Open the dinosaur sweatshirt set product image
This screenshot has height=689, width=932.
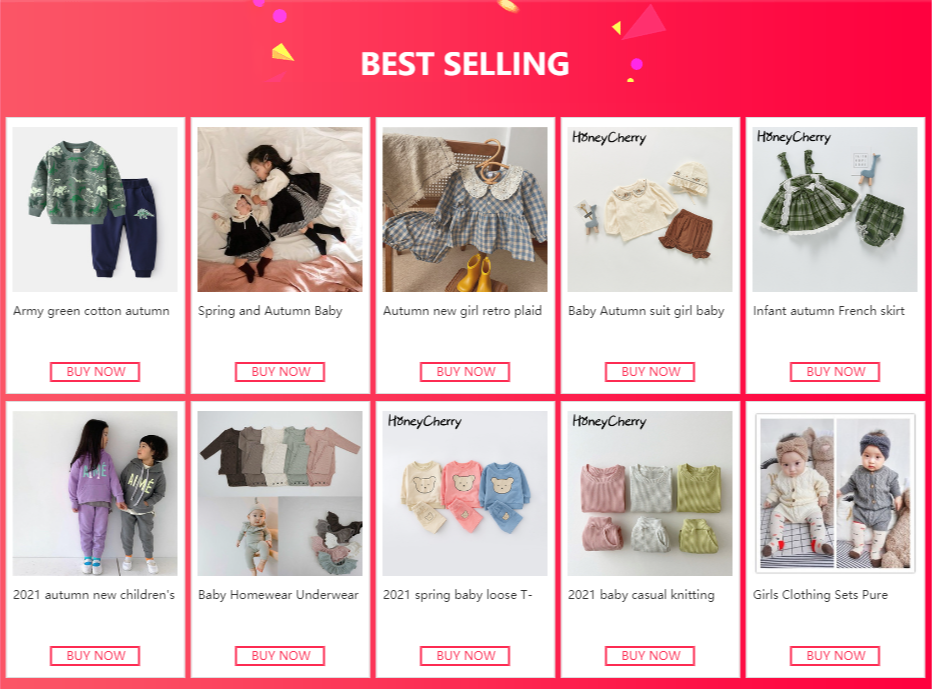pos(95,209)
